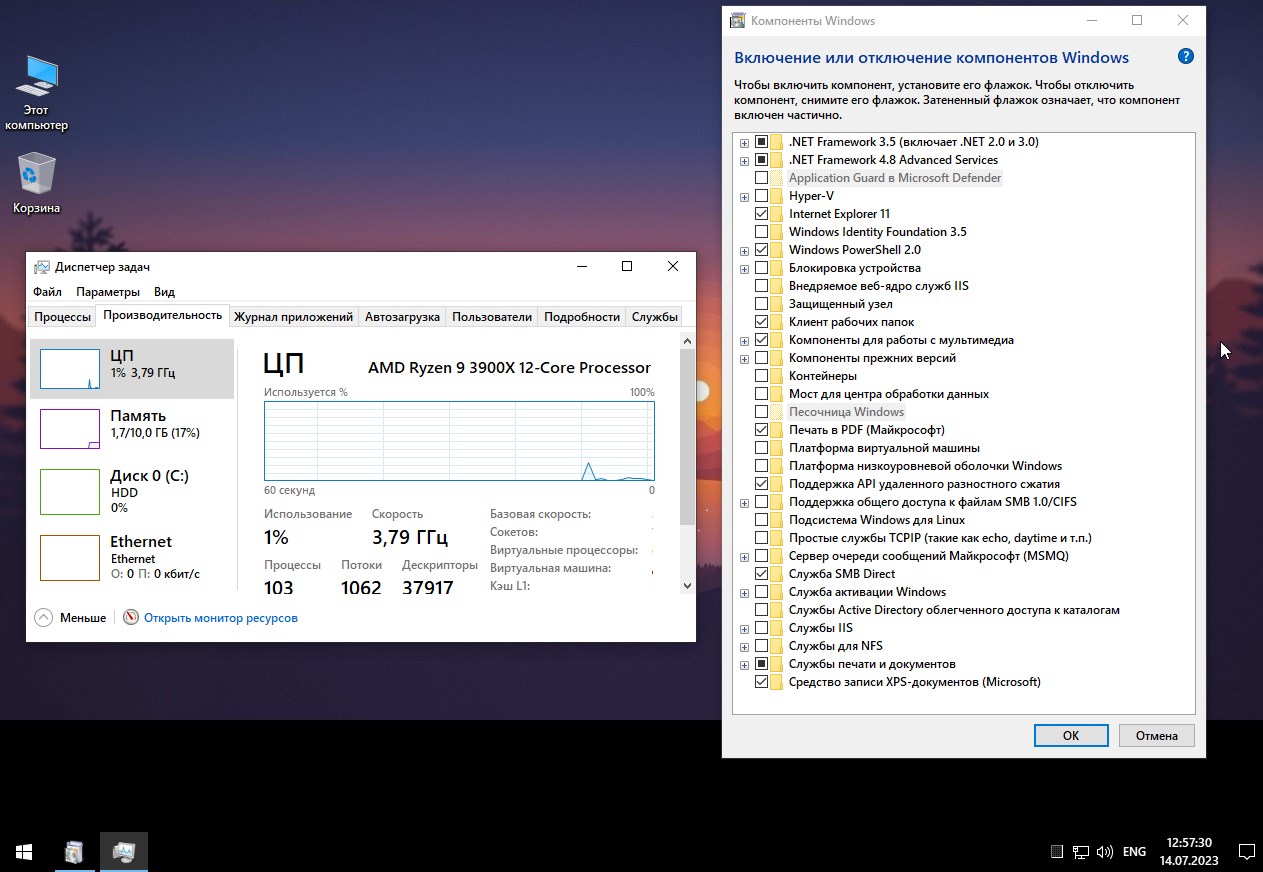The image size is (1263, 872).
Task: Select the Диск 0 (C:) performance item
Action: click(132, 490)
